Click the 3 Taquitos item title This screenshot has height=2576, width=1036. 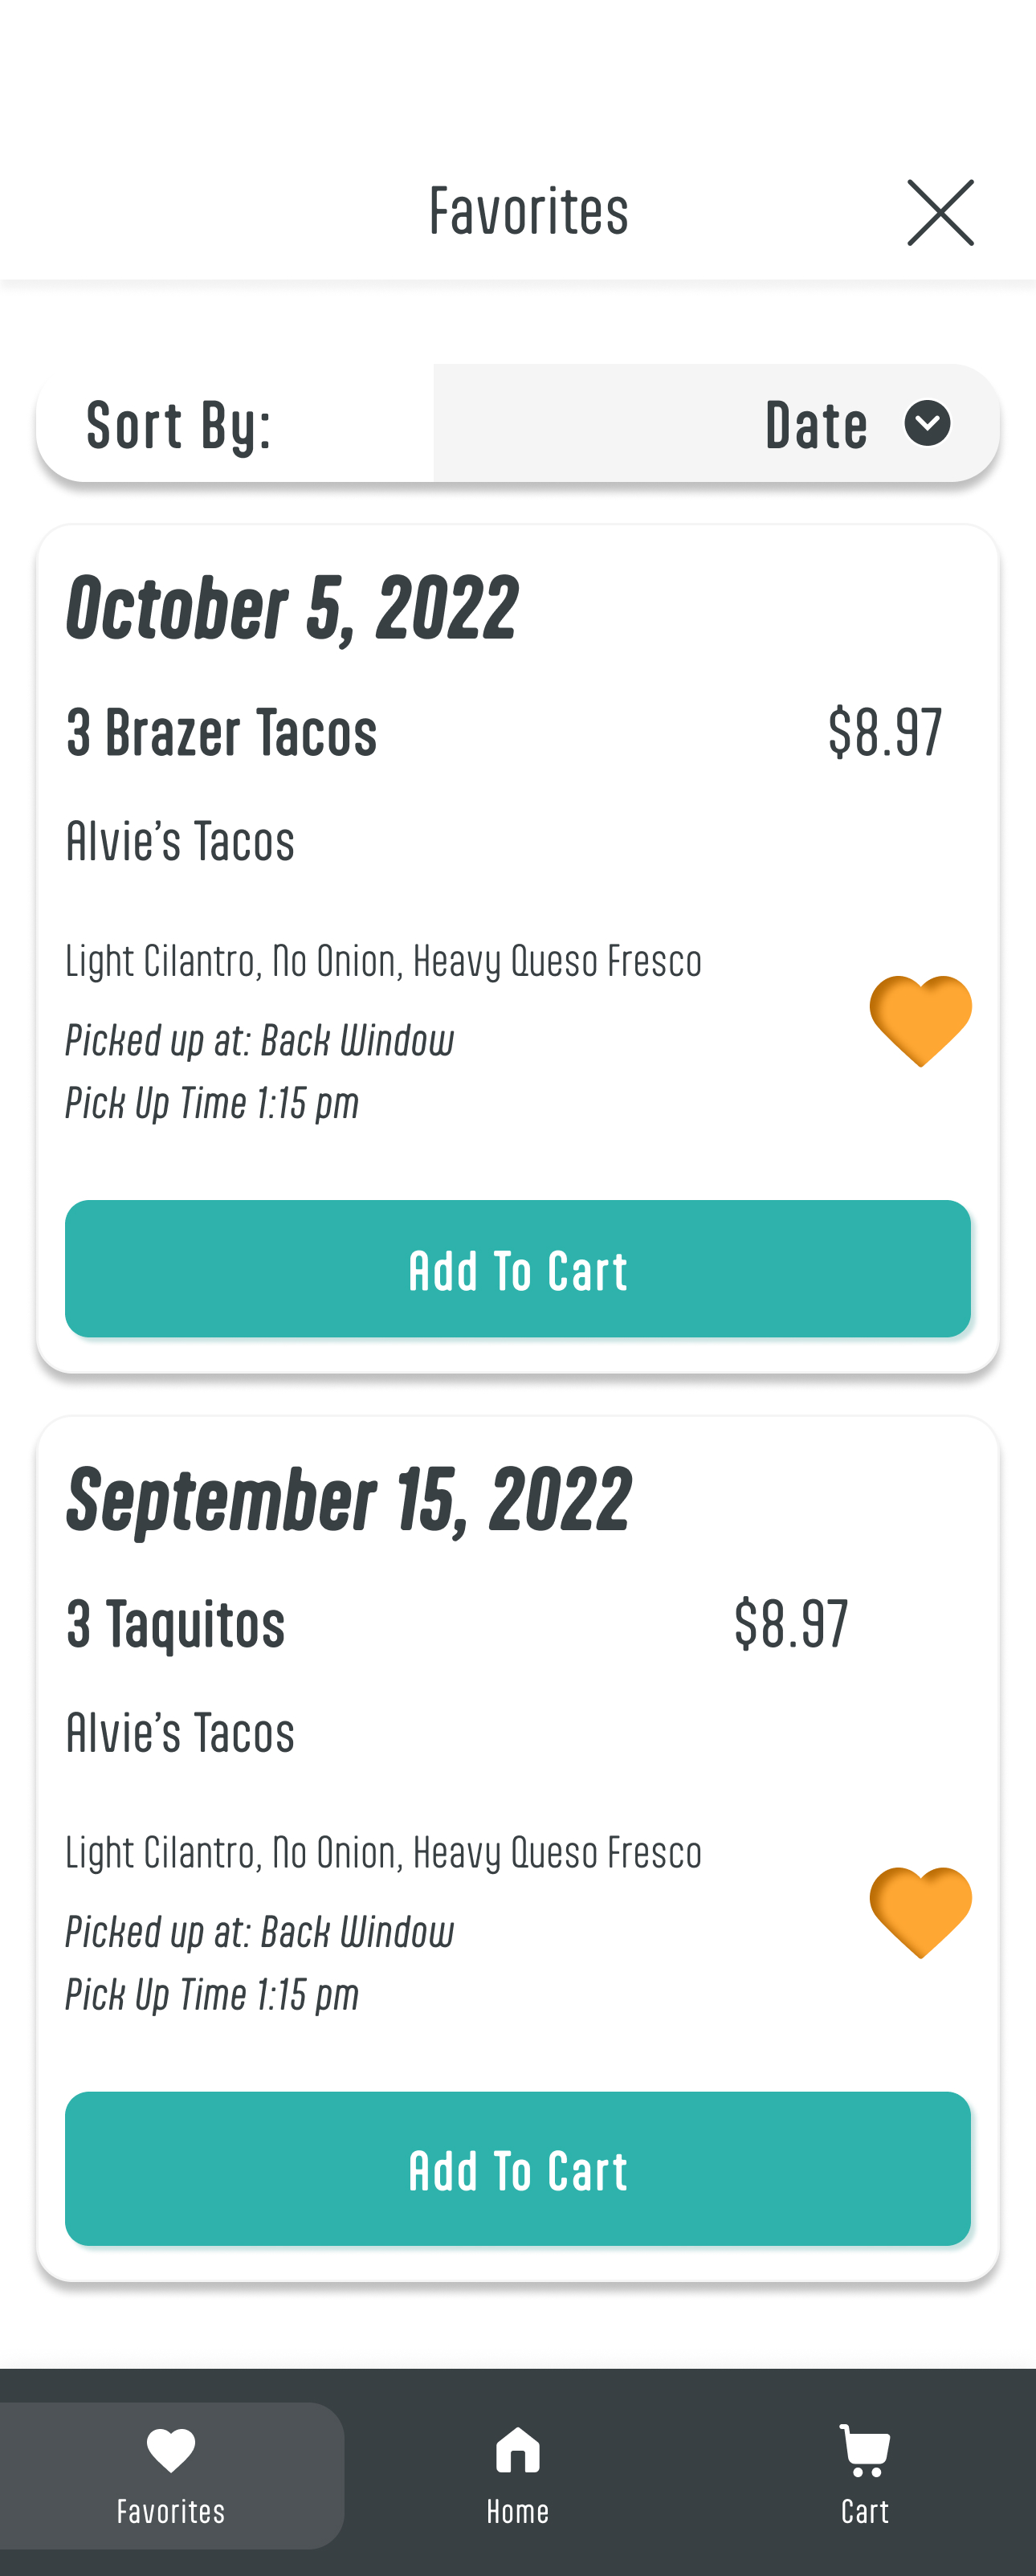point(176,1624)
